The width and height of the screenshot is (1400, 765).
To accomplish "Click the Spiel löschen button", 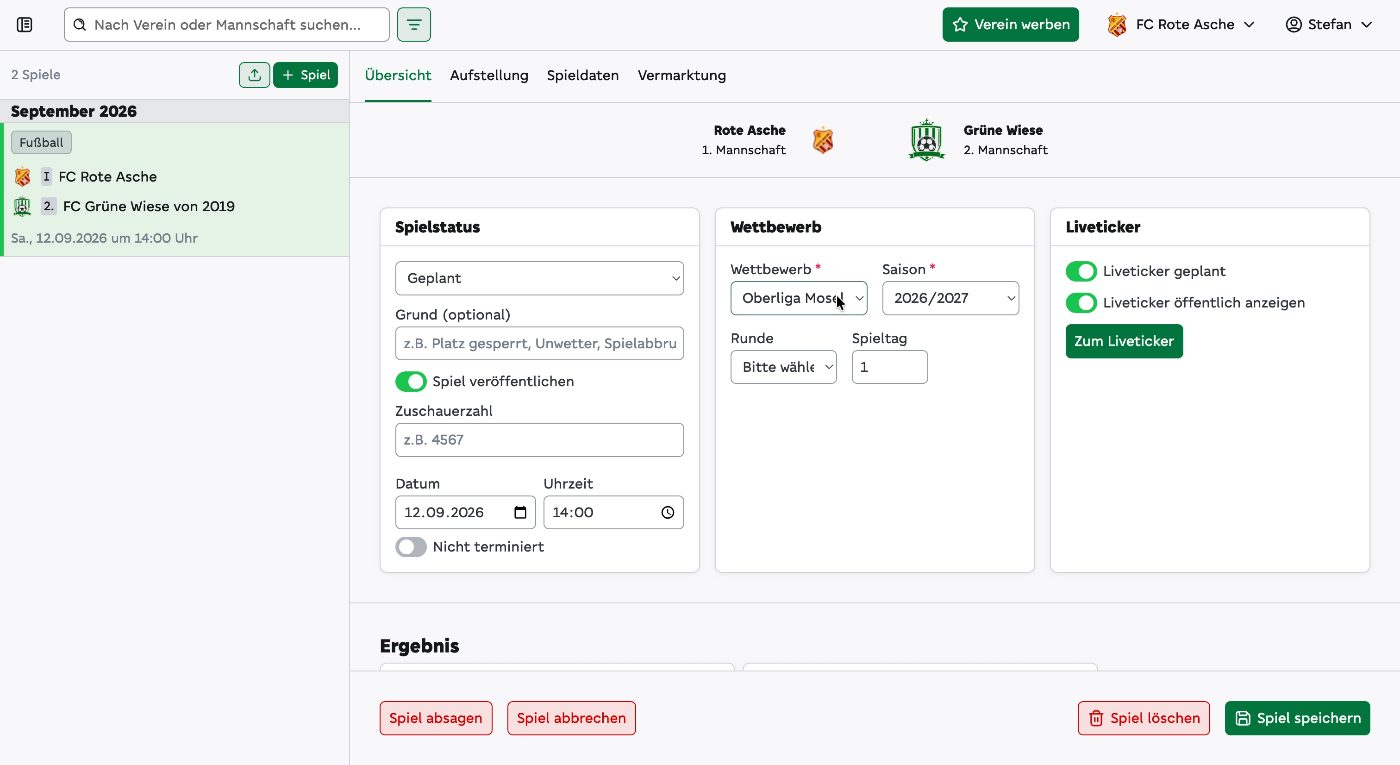I will tap(1144, 718).
